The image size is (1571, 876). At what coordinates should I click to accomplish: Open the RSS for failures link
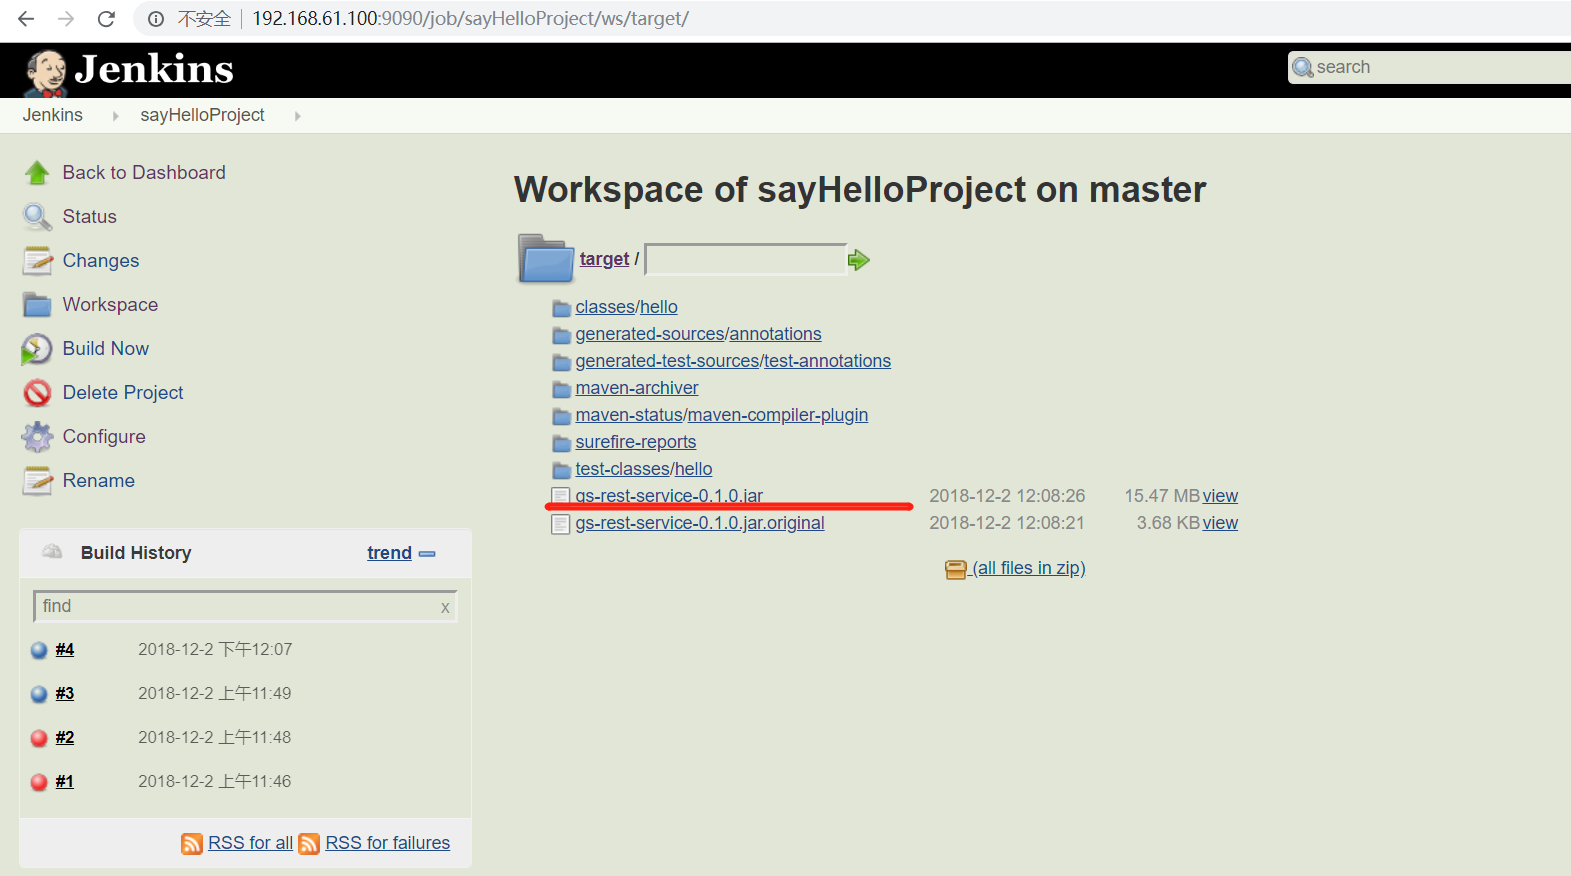pos(388,843)
